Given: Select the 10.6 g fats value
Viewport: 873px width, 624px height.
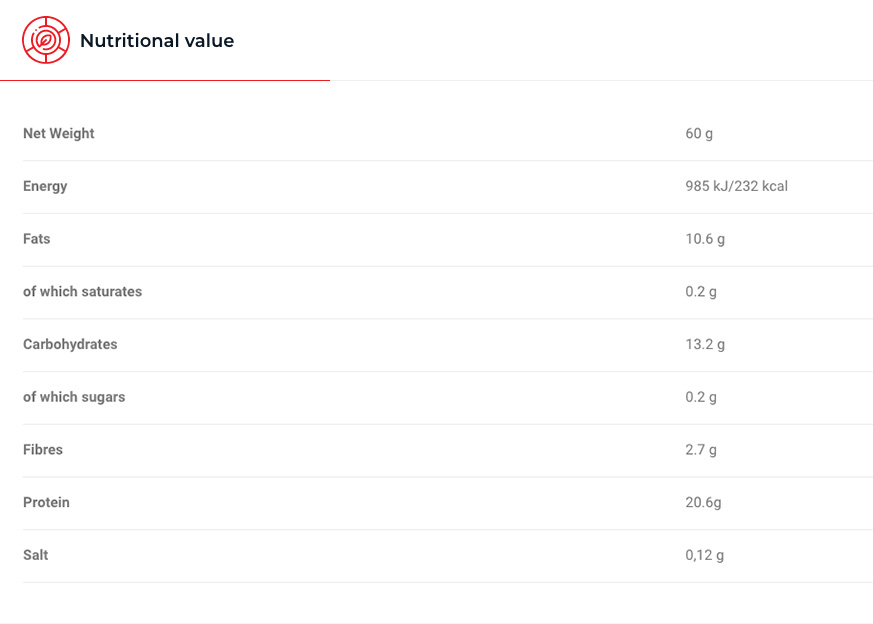Looking at the screenshot, I should pyautogui.click(x=705, y=239).
